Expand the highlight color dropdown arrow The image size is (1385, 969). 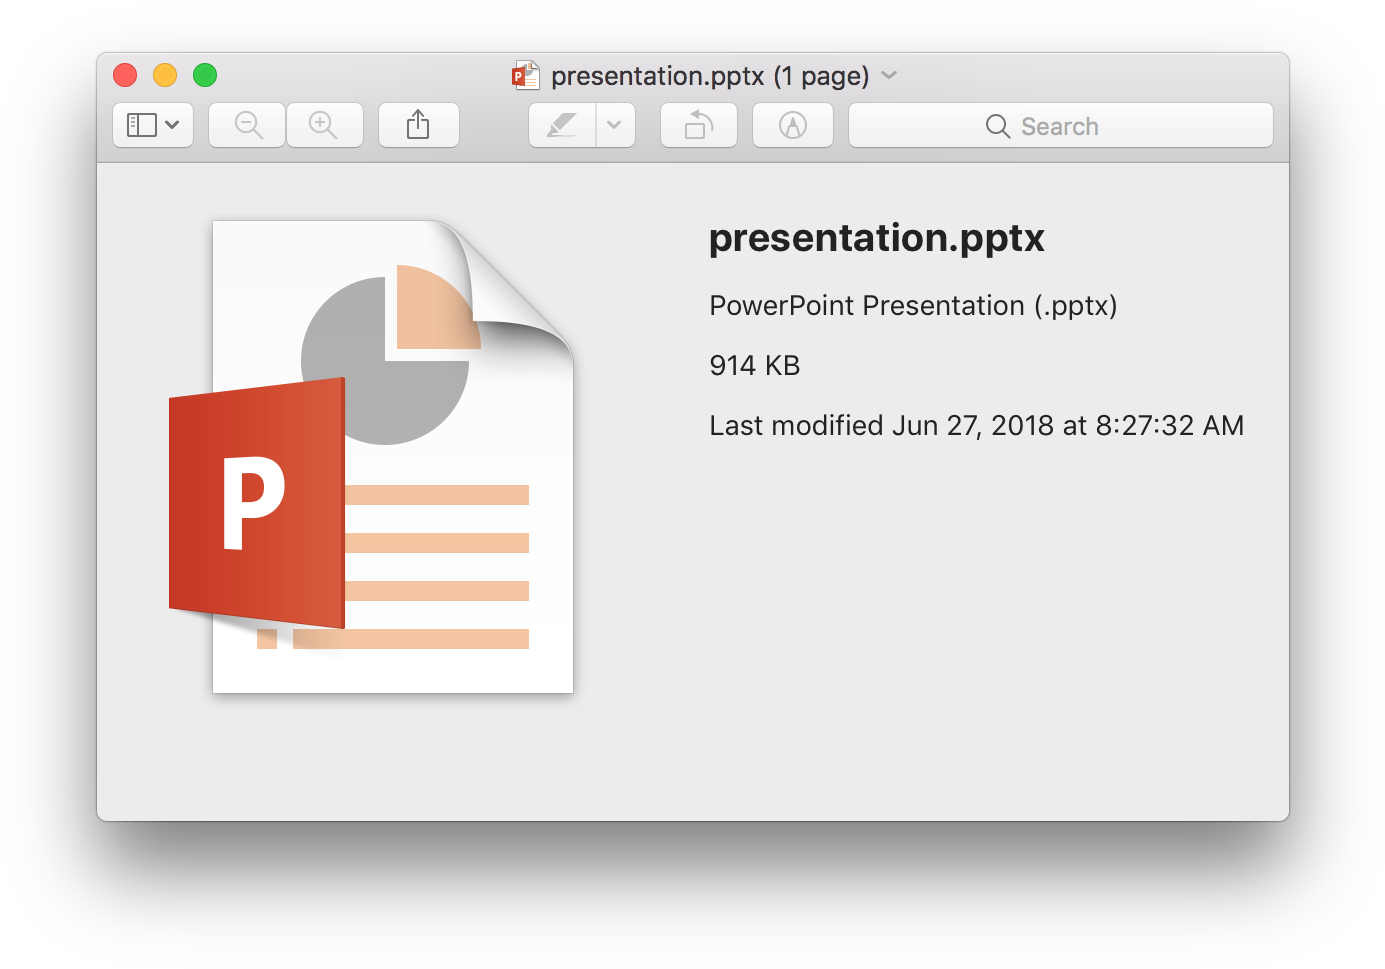(615, 125)
